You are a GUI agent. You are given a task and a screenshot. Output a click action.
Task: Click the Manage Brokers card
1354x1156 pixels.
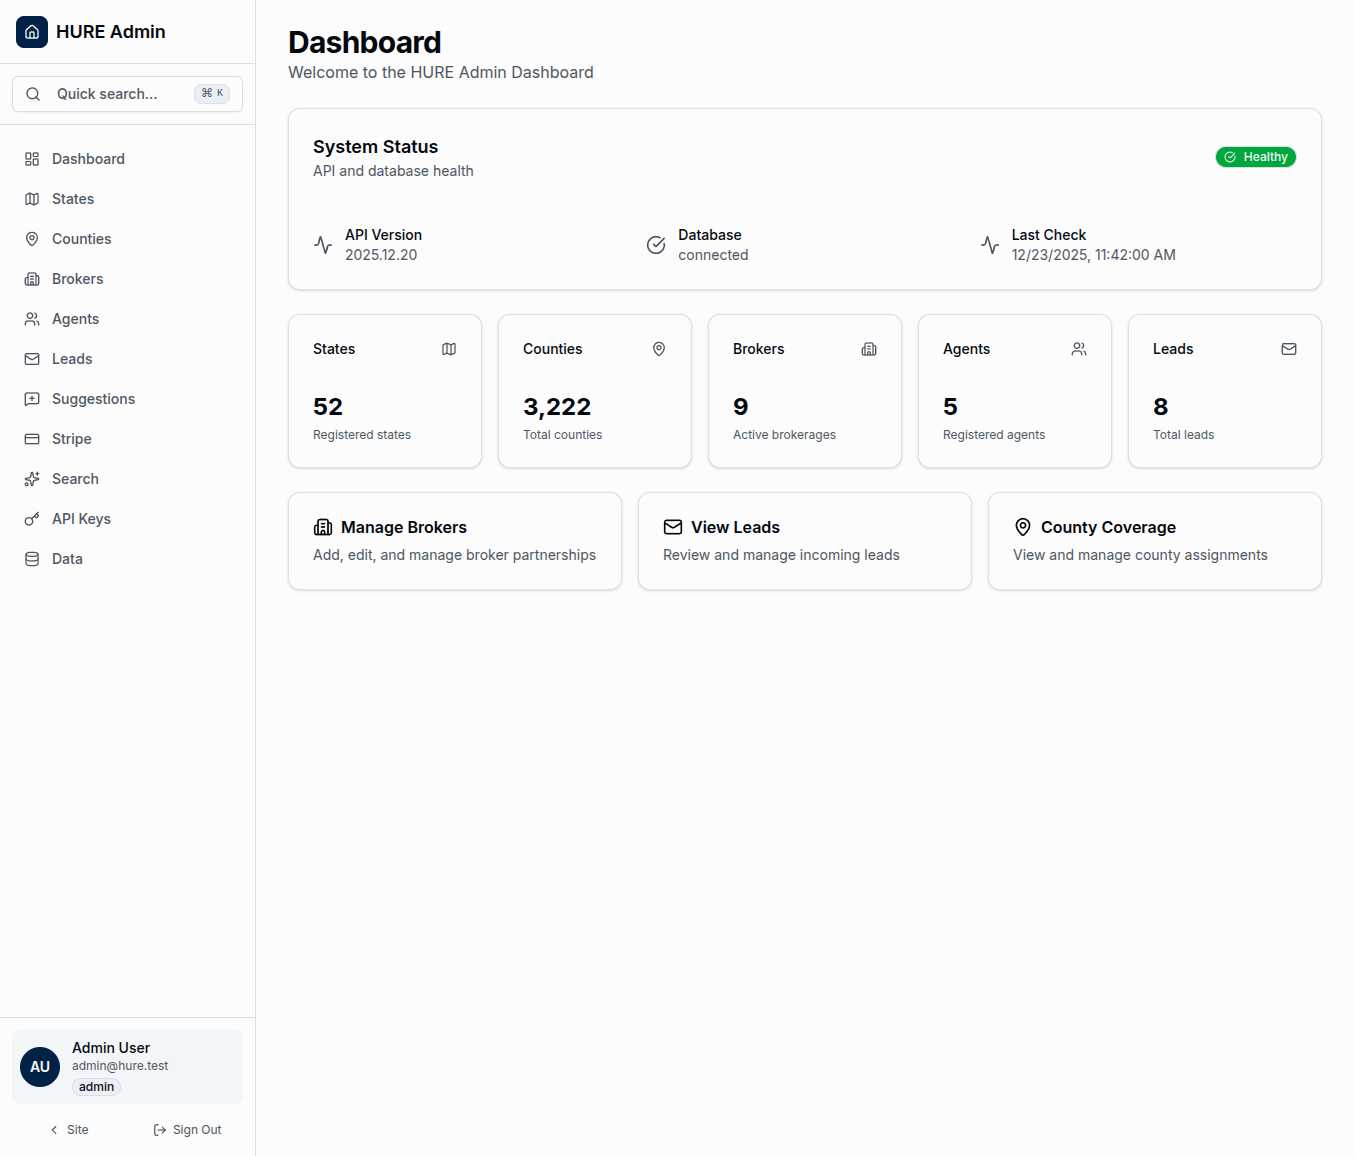click(x=454, y=541)
